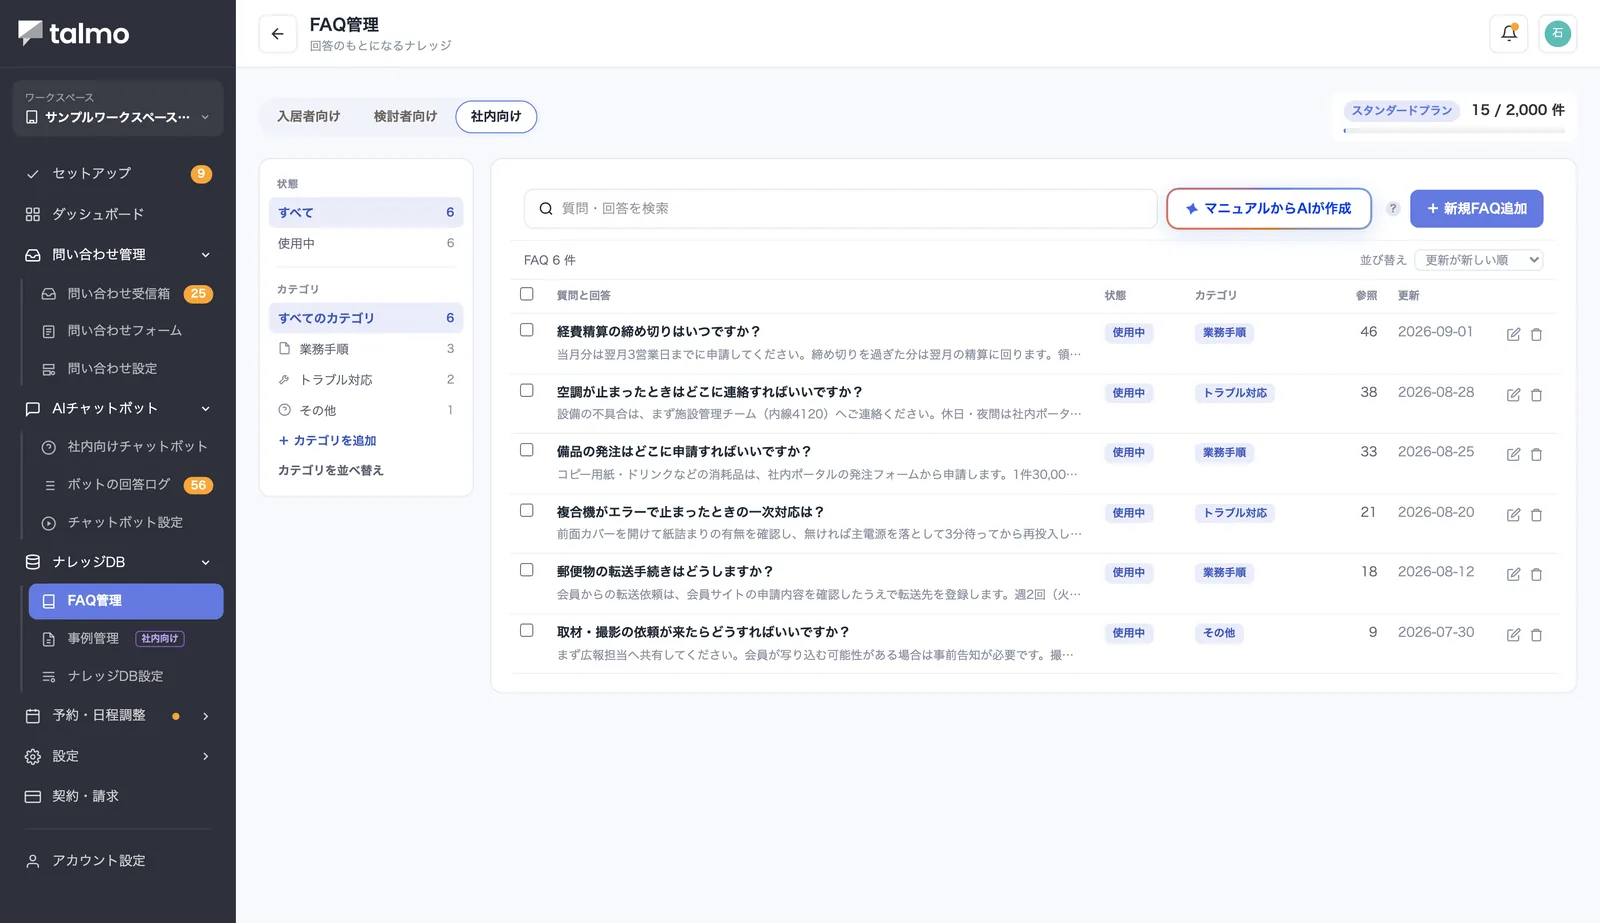Select the 社内向け tab
The height and width of the screenshot is (923, 1600).
point(496,117)
